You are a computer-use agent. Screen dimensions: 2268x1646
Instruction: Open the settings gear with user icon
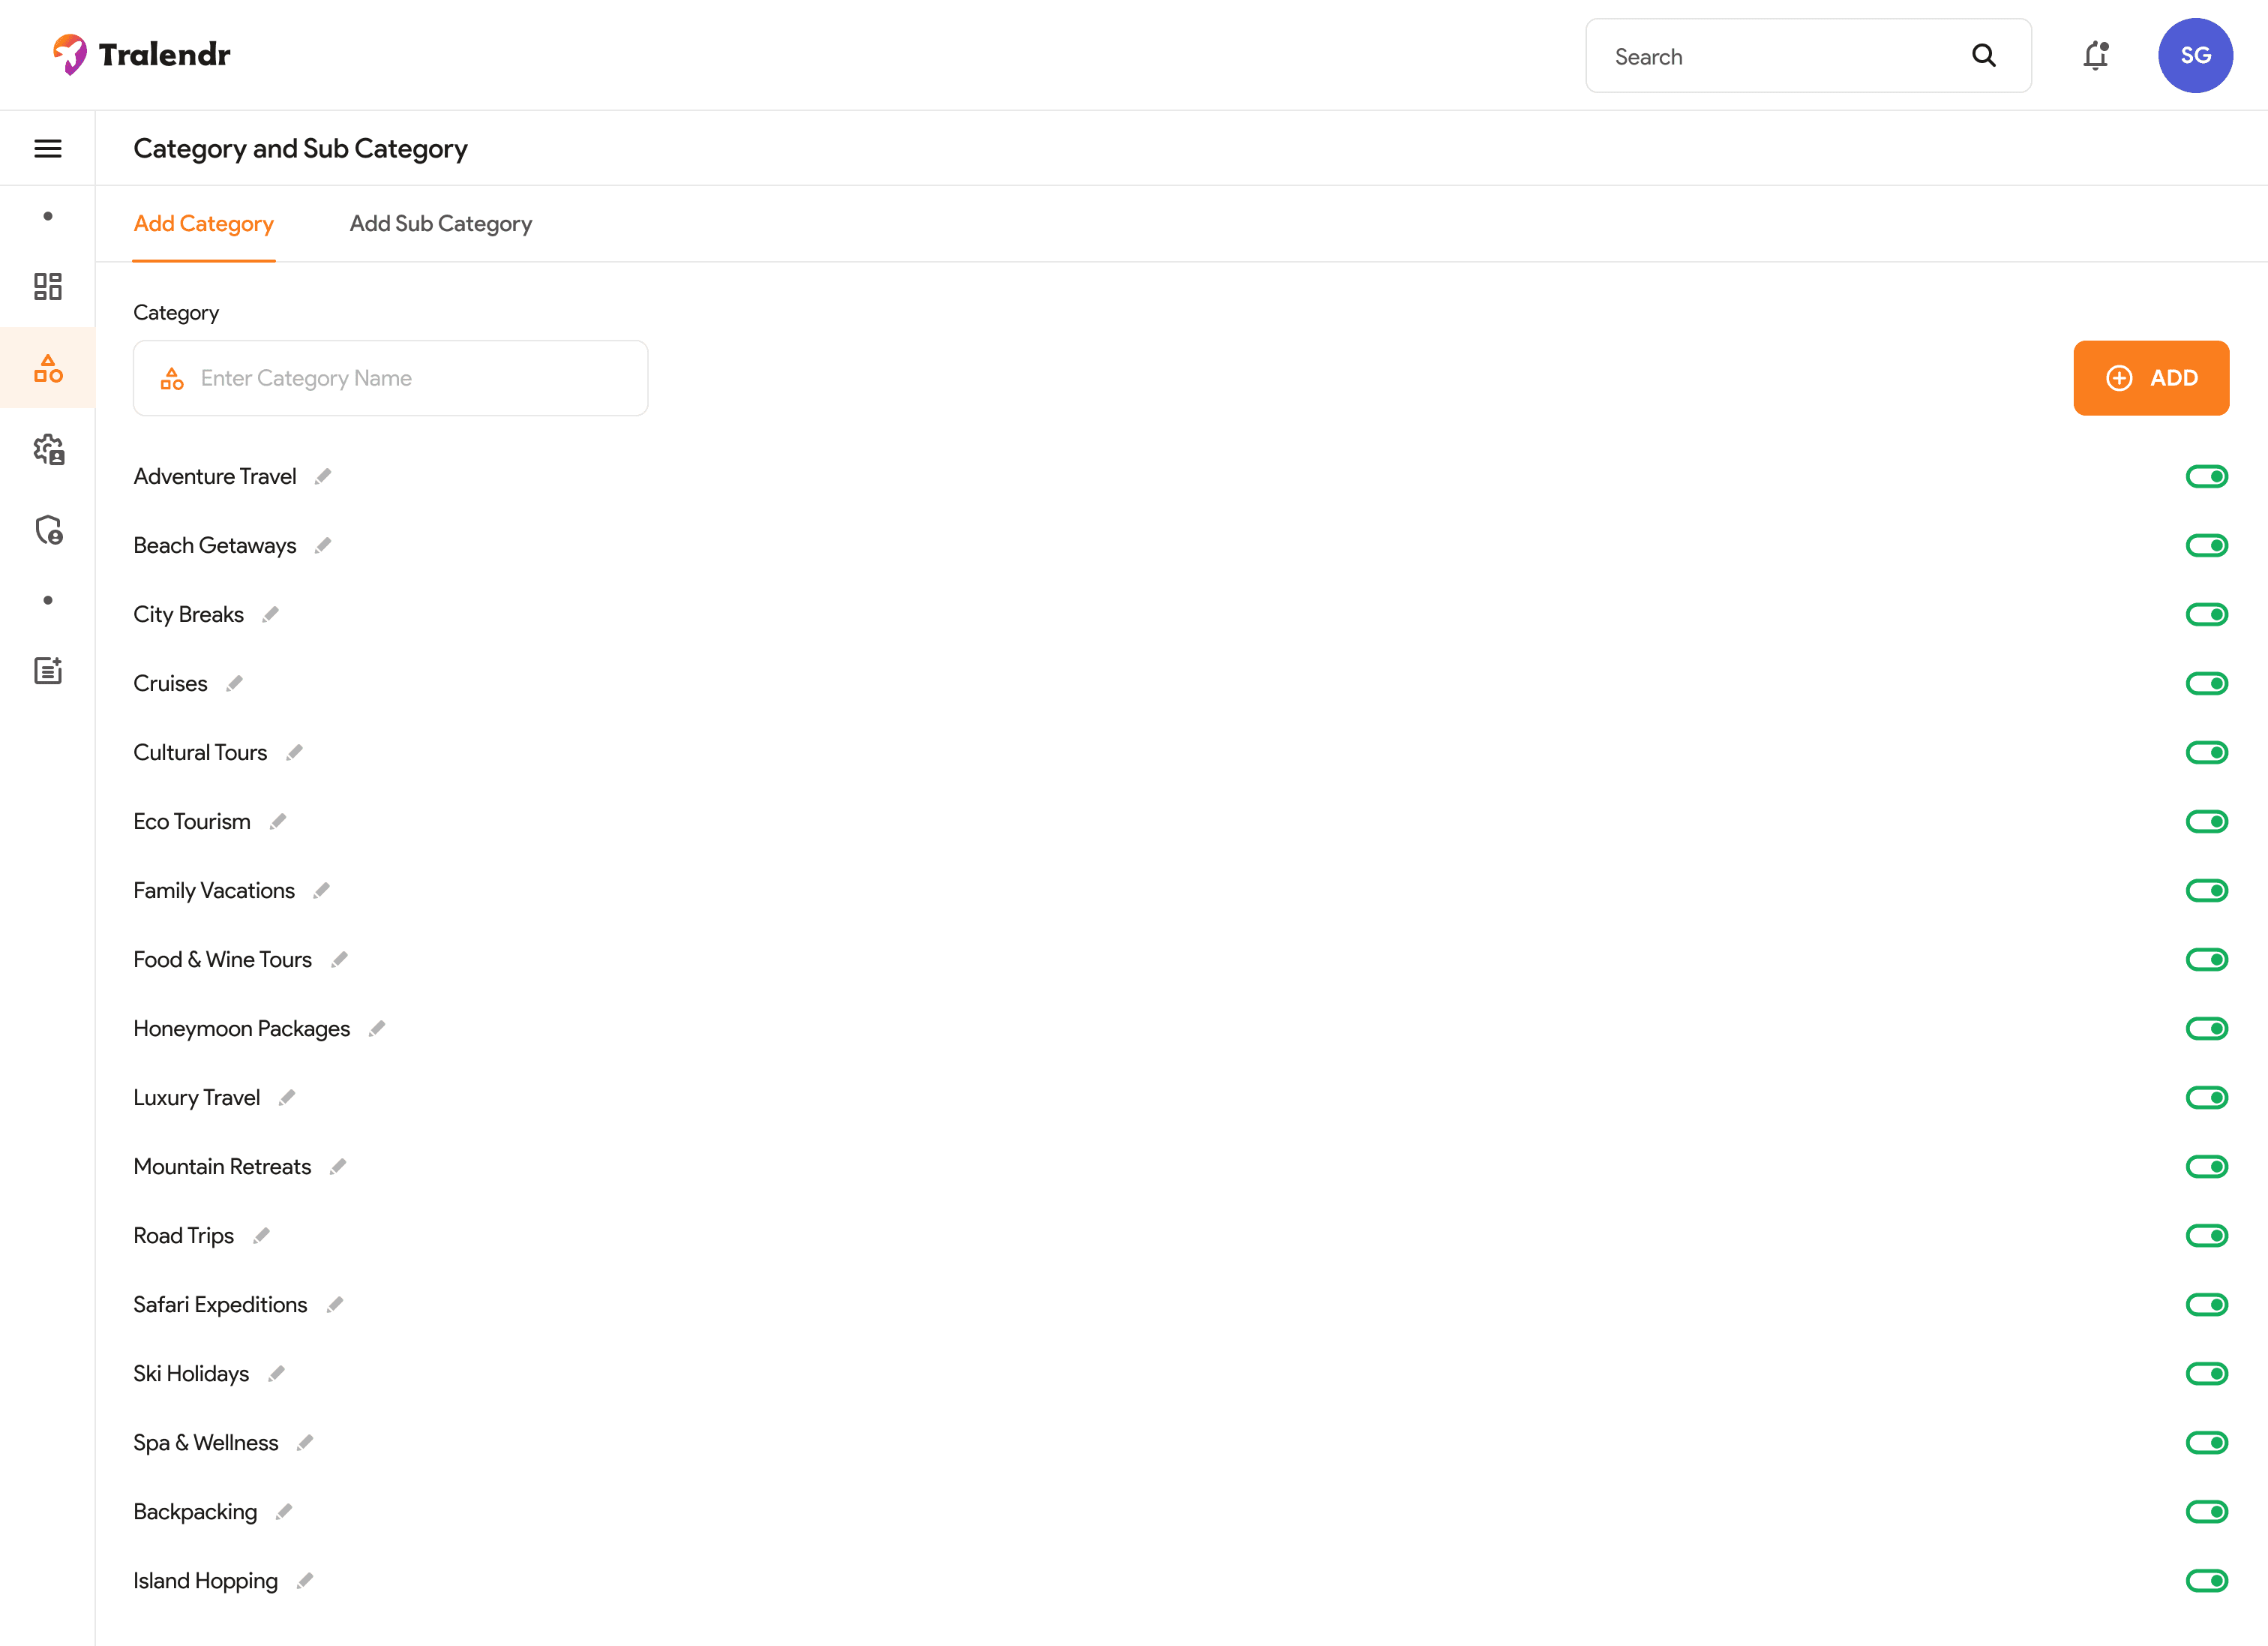click(x=48, y=449)
